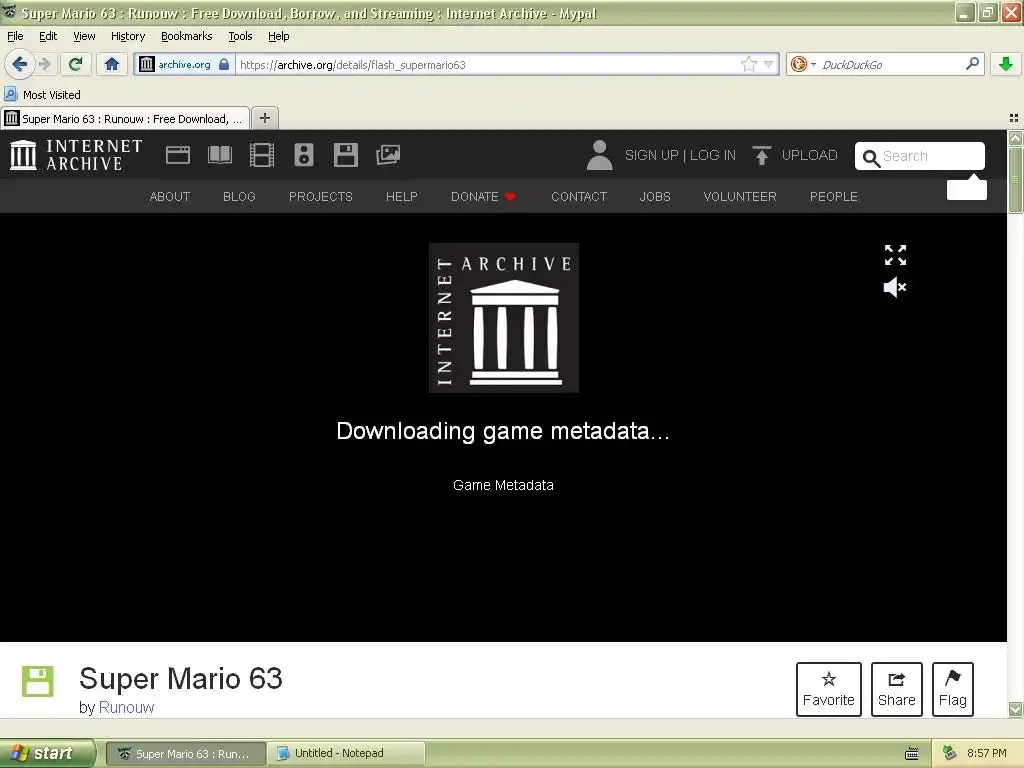Screen dimensions: 1024x768
Task: Click the LOG IN link
Action: (x=712, y=155)
